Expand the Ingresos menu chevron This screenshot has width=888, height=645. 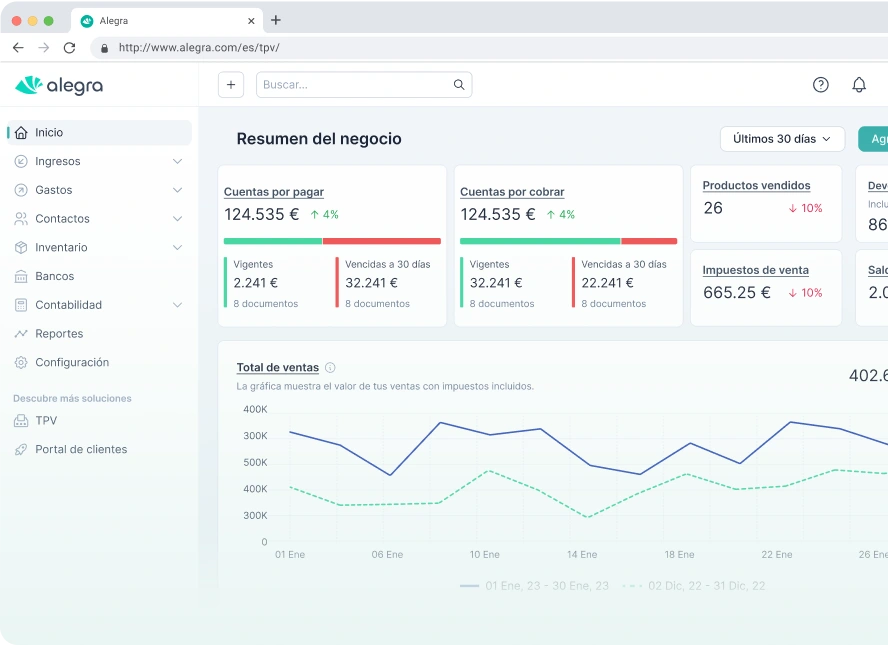coord(178,161)
